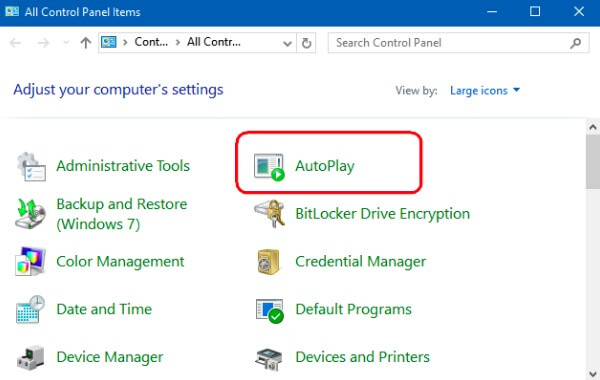Open Backup and Restore icon
Viewport: 600px width, 380px height.
(x=31, y=214)
